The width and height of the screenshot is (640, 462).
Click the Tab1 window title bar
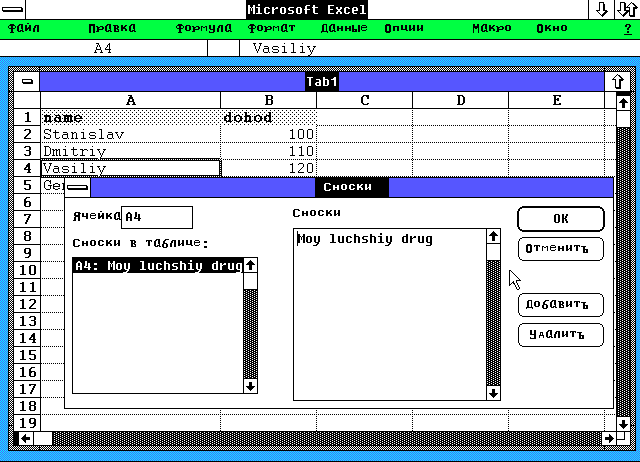click(x=322, y=81)
